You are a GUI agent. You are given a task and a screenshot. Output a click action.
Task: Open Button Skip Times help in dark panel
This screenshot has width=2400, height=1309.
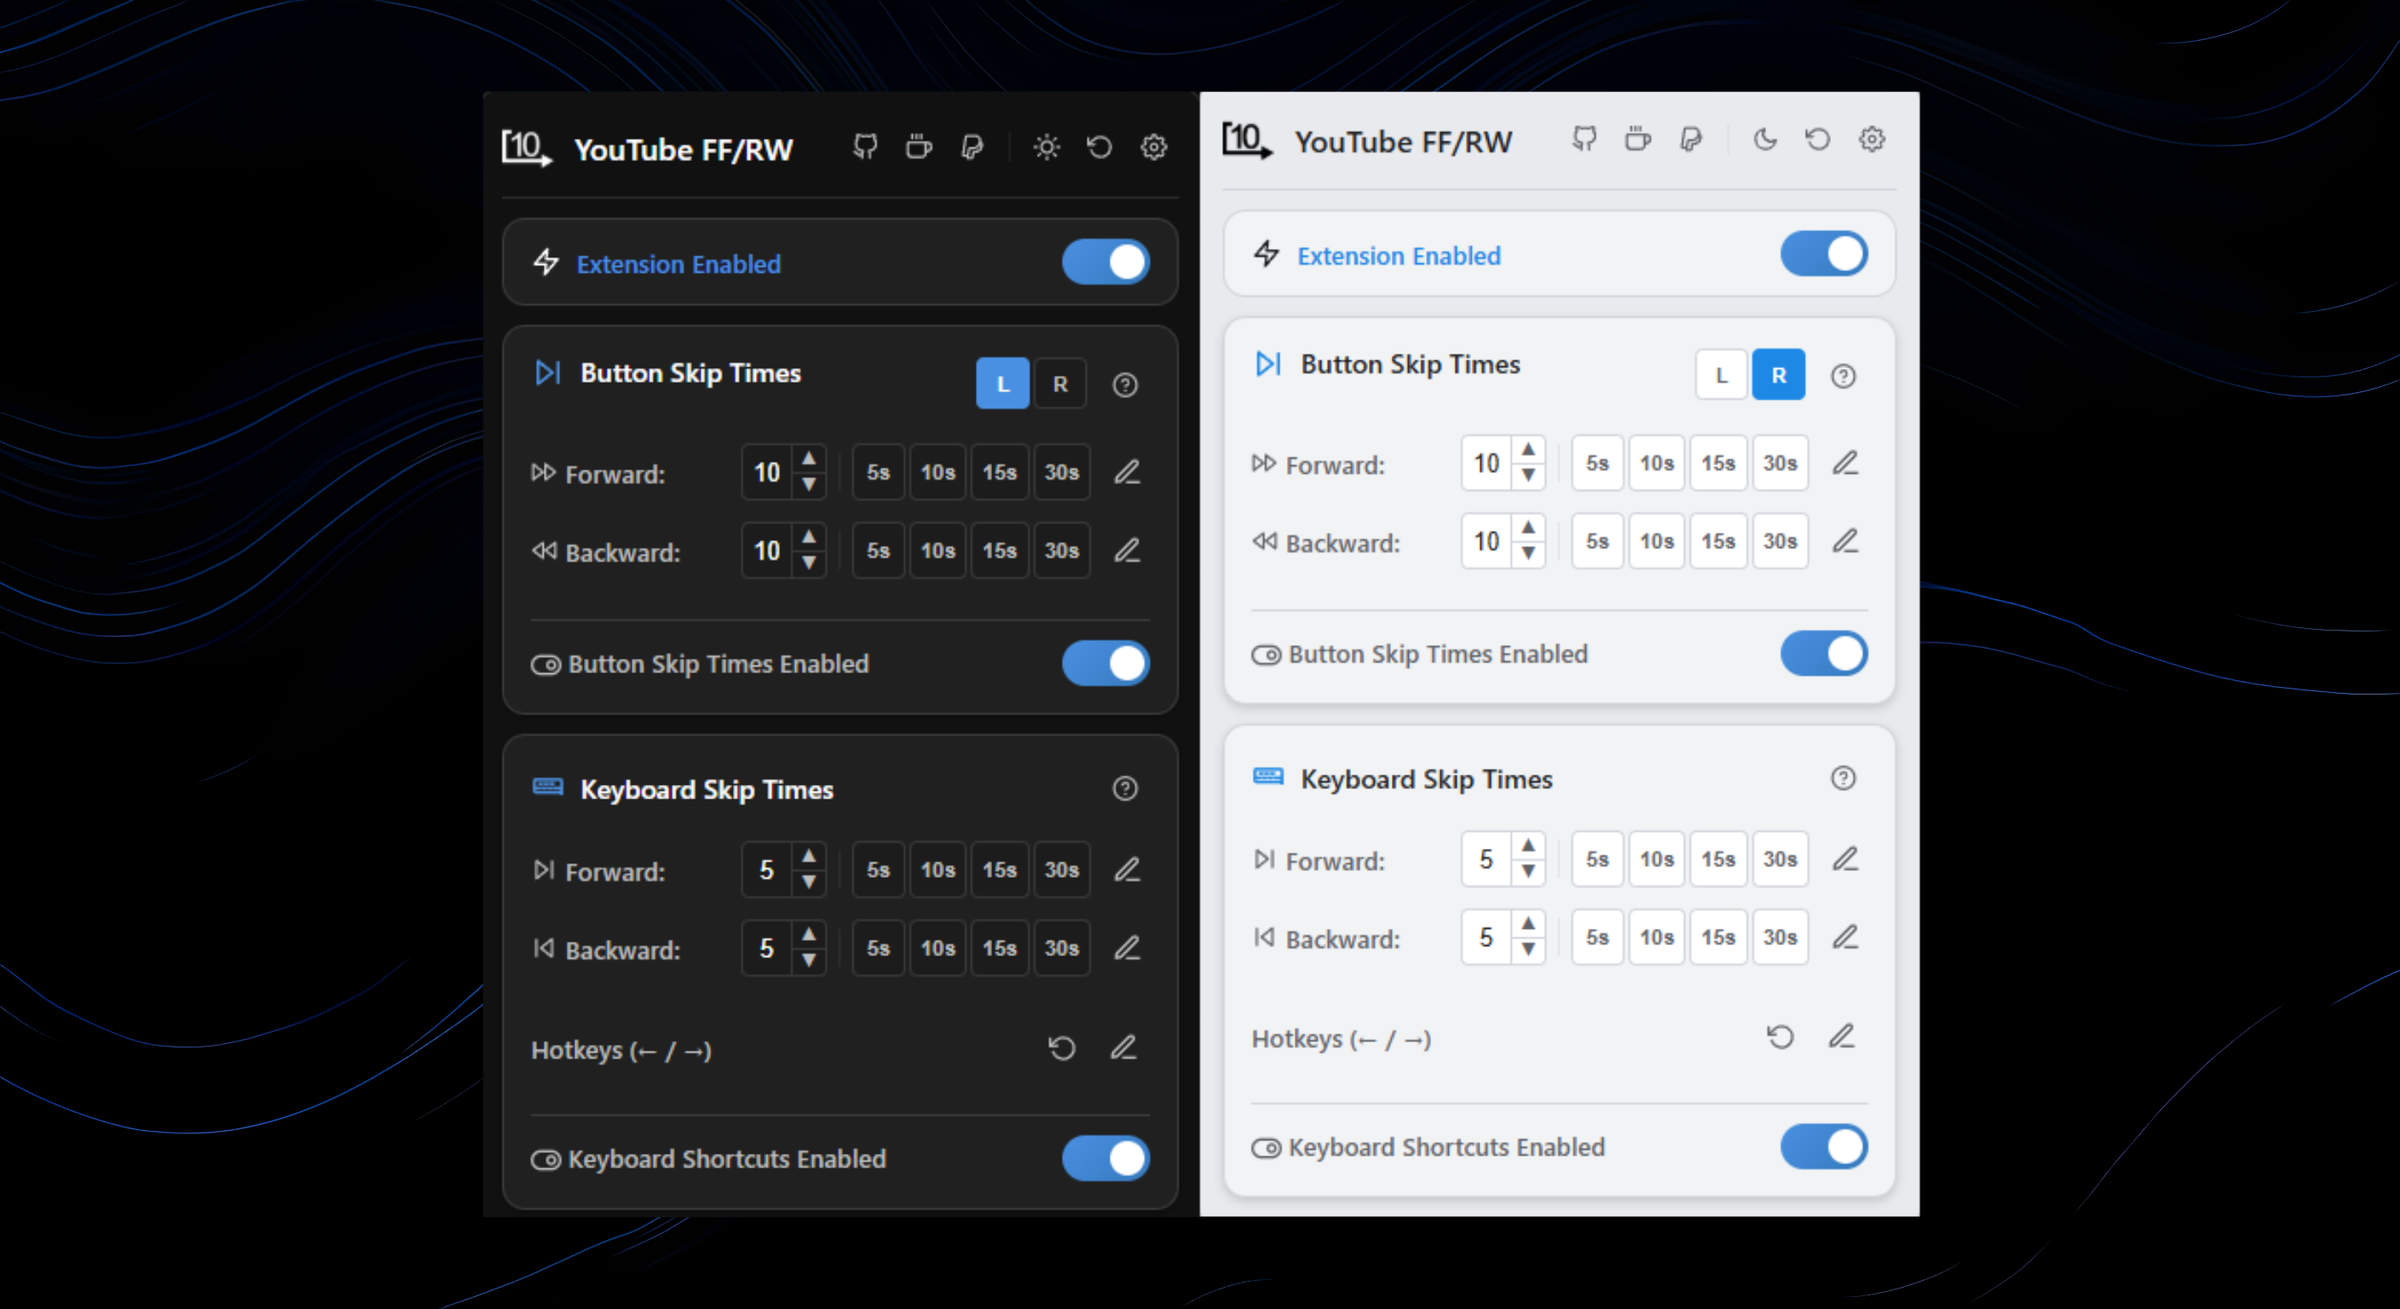coord(1125,385)
